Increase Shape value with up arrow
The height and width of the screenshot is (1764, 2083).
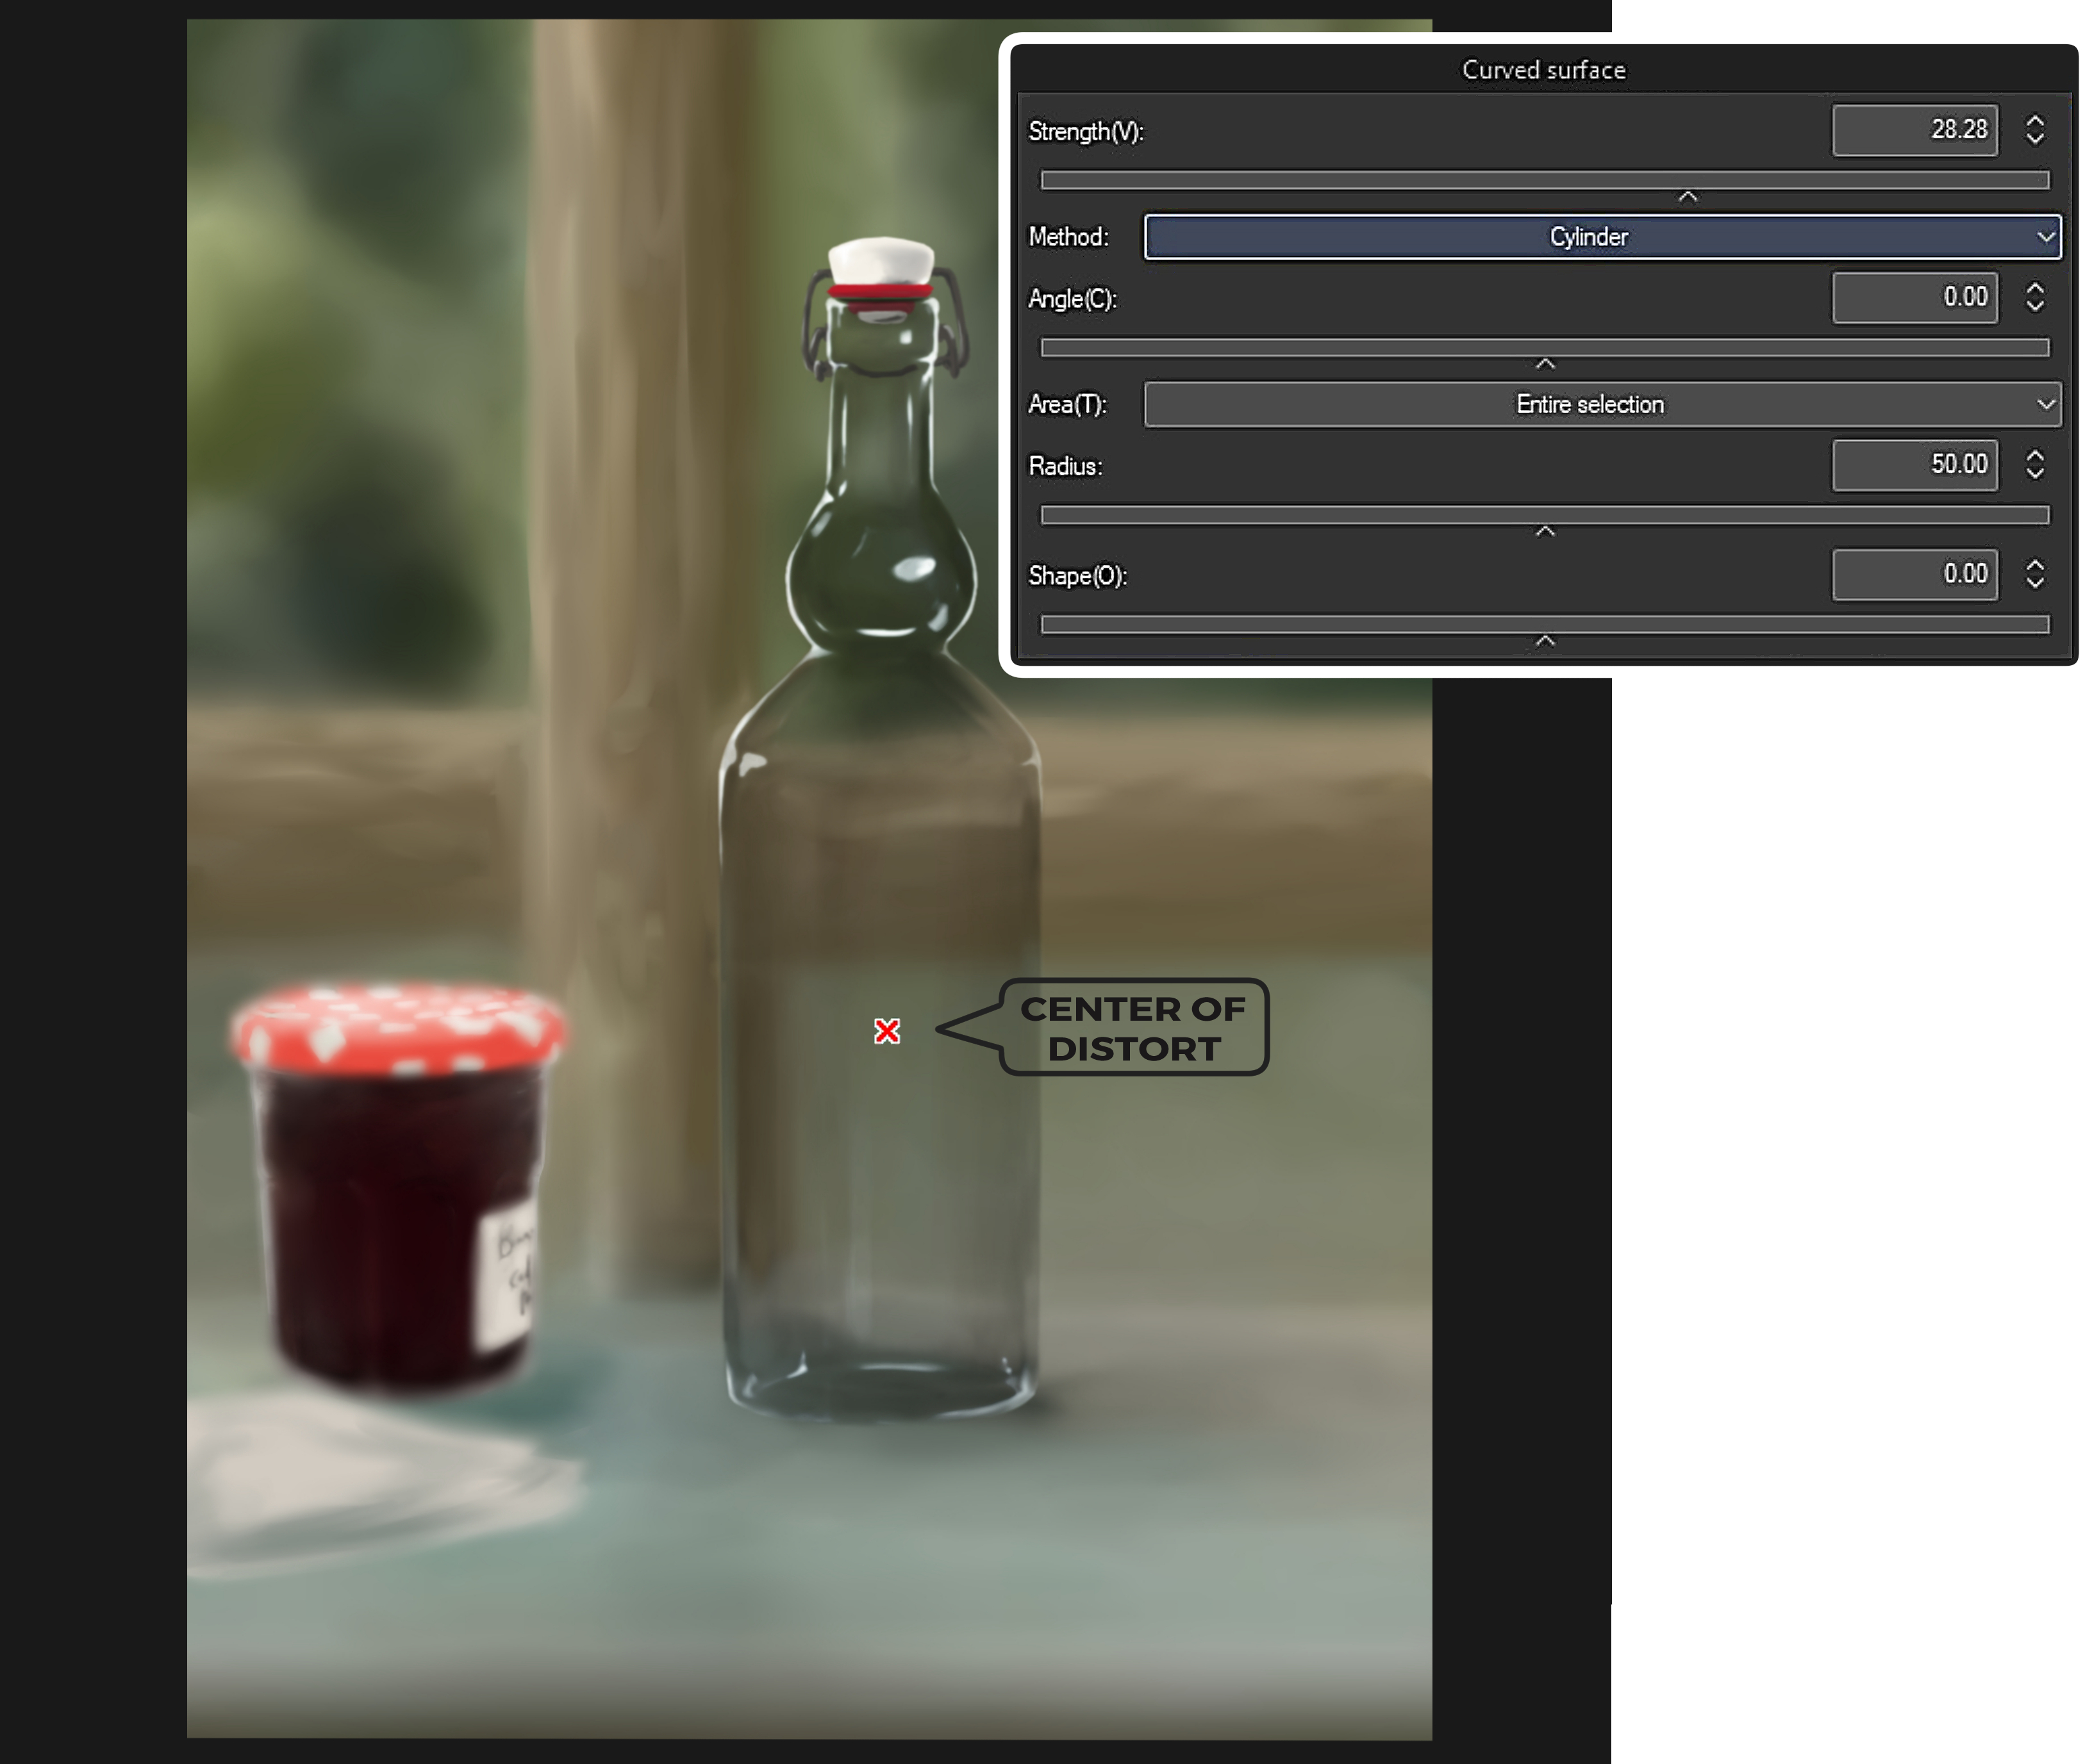2034,564
